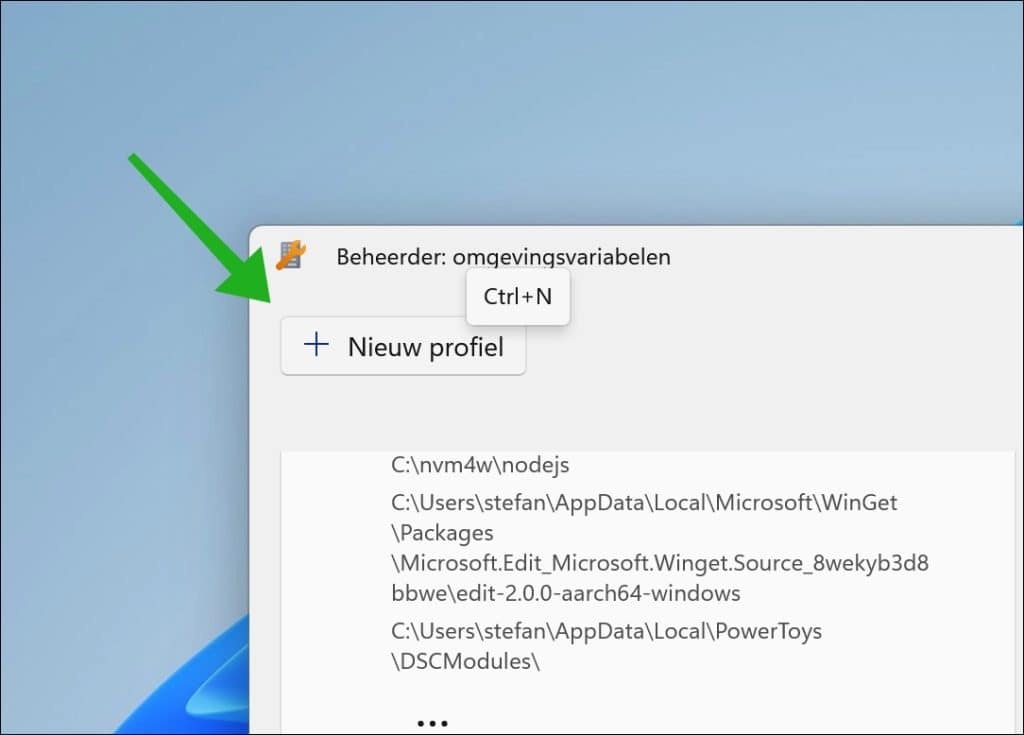The image size is (1024, 735).
Task: Click the Beheerder: omgevingsvariabelen window title
Action: pyautogui.click(x=503, y=257)
